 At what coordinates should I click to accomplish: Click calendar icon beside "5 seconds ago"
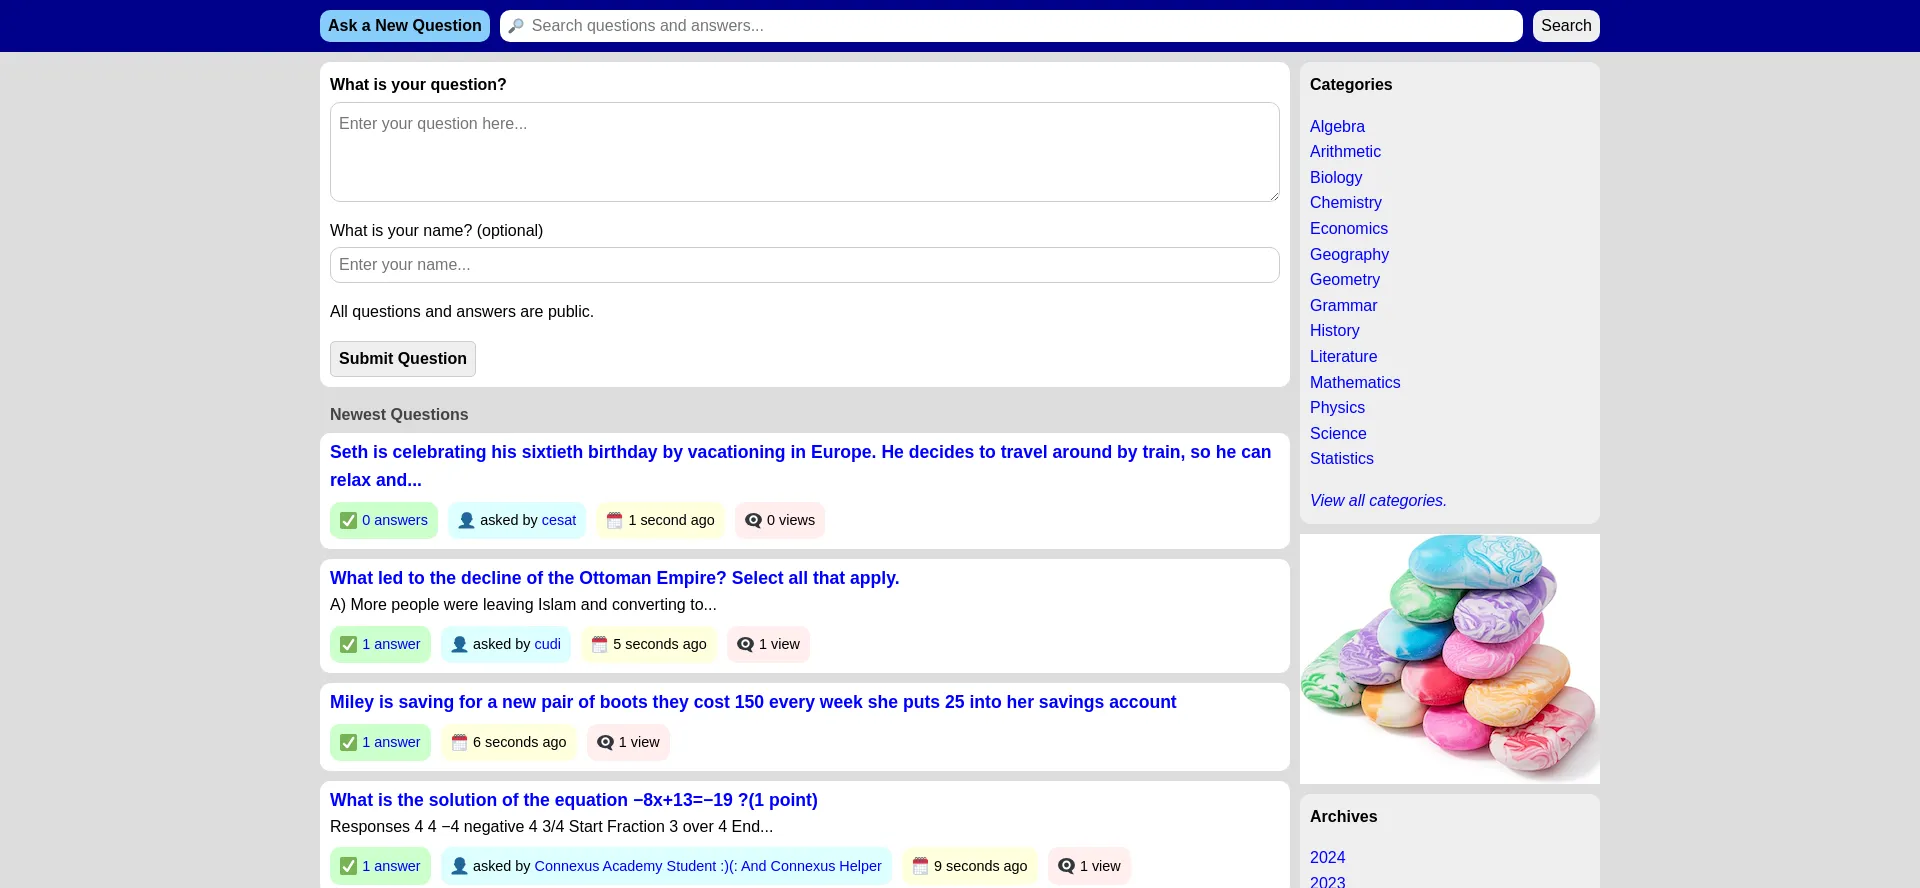pyautogui.click(x=599, y=645)
